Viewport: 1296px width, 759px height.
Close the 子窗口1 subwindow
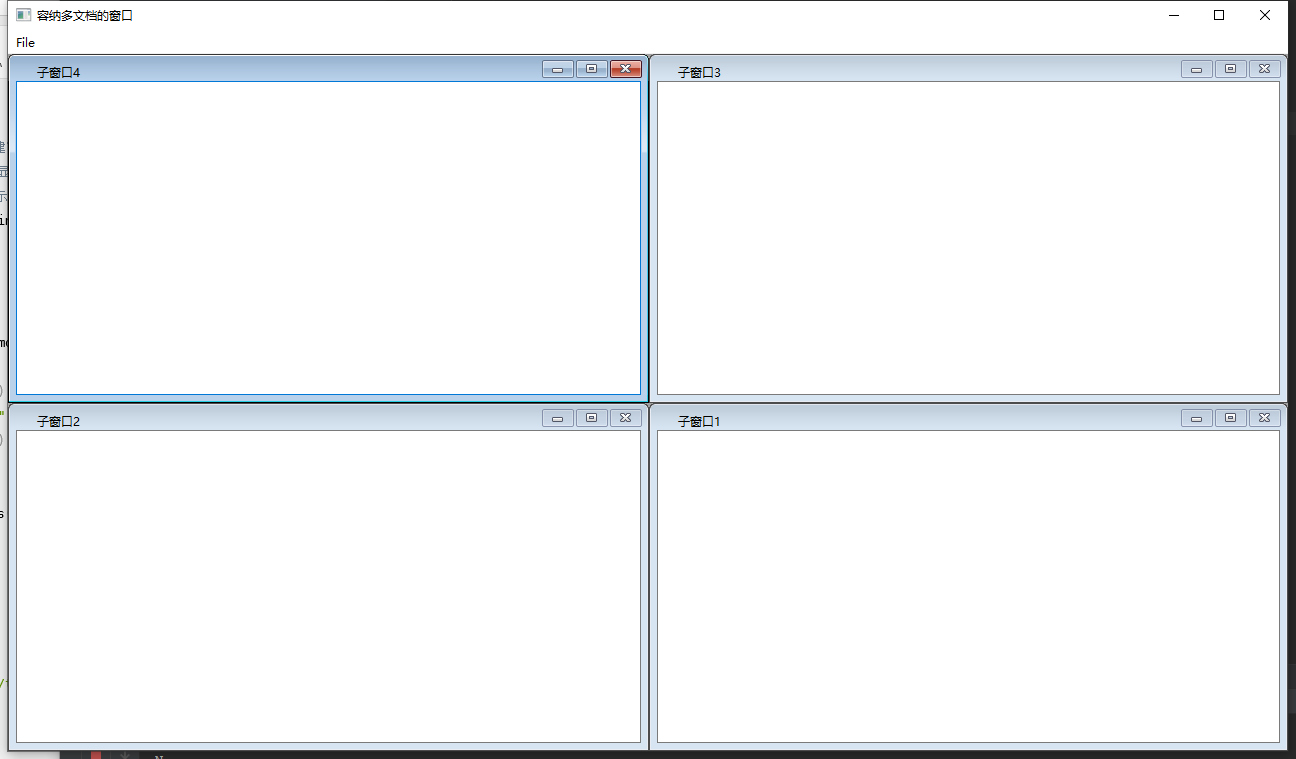tap(1265, 418)
